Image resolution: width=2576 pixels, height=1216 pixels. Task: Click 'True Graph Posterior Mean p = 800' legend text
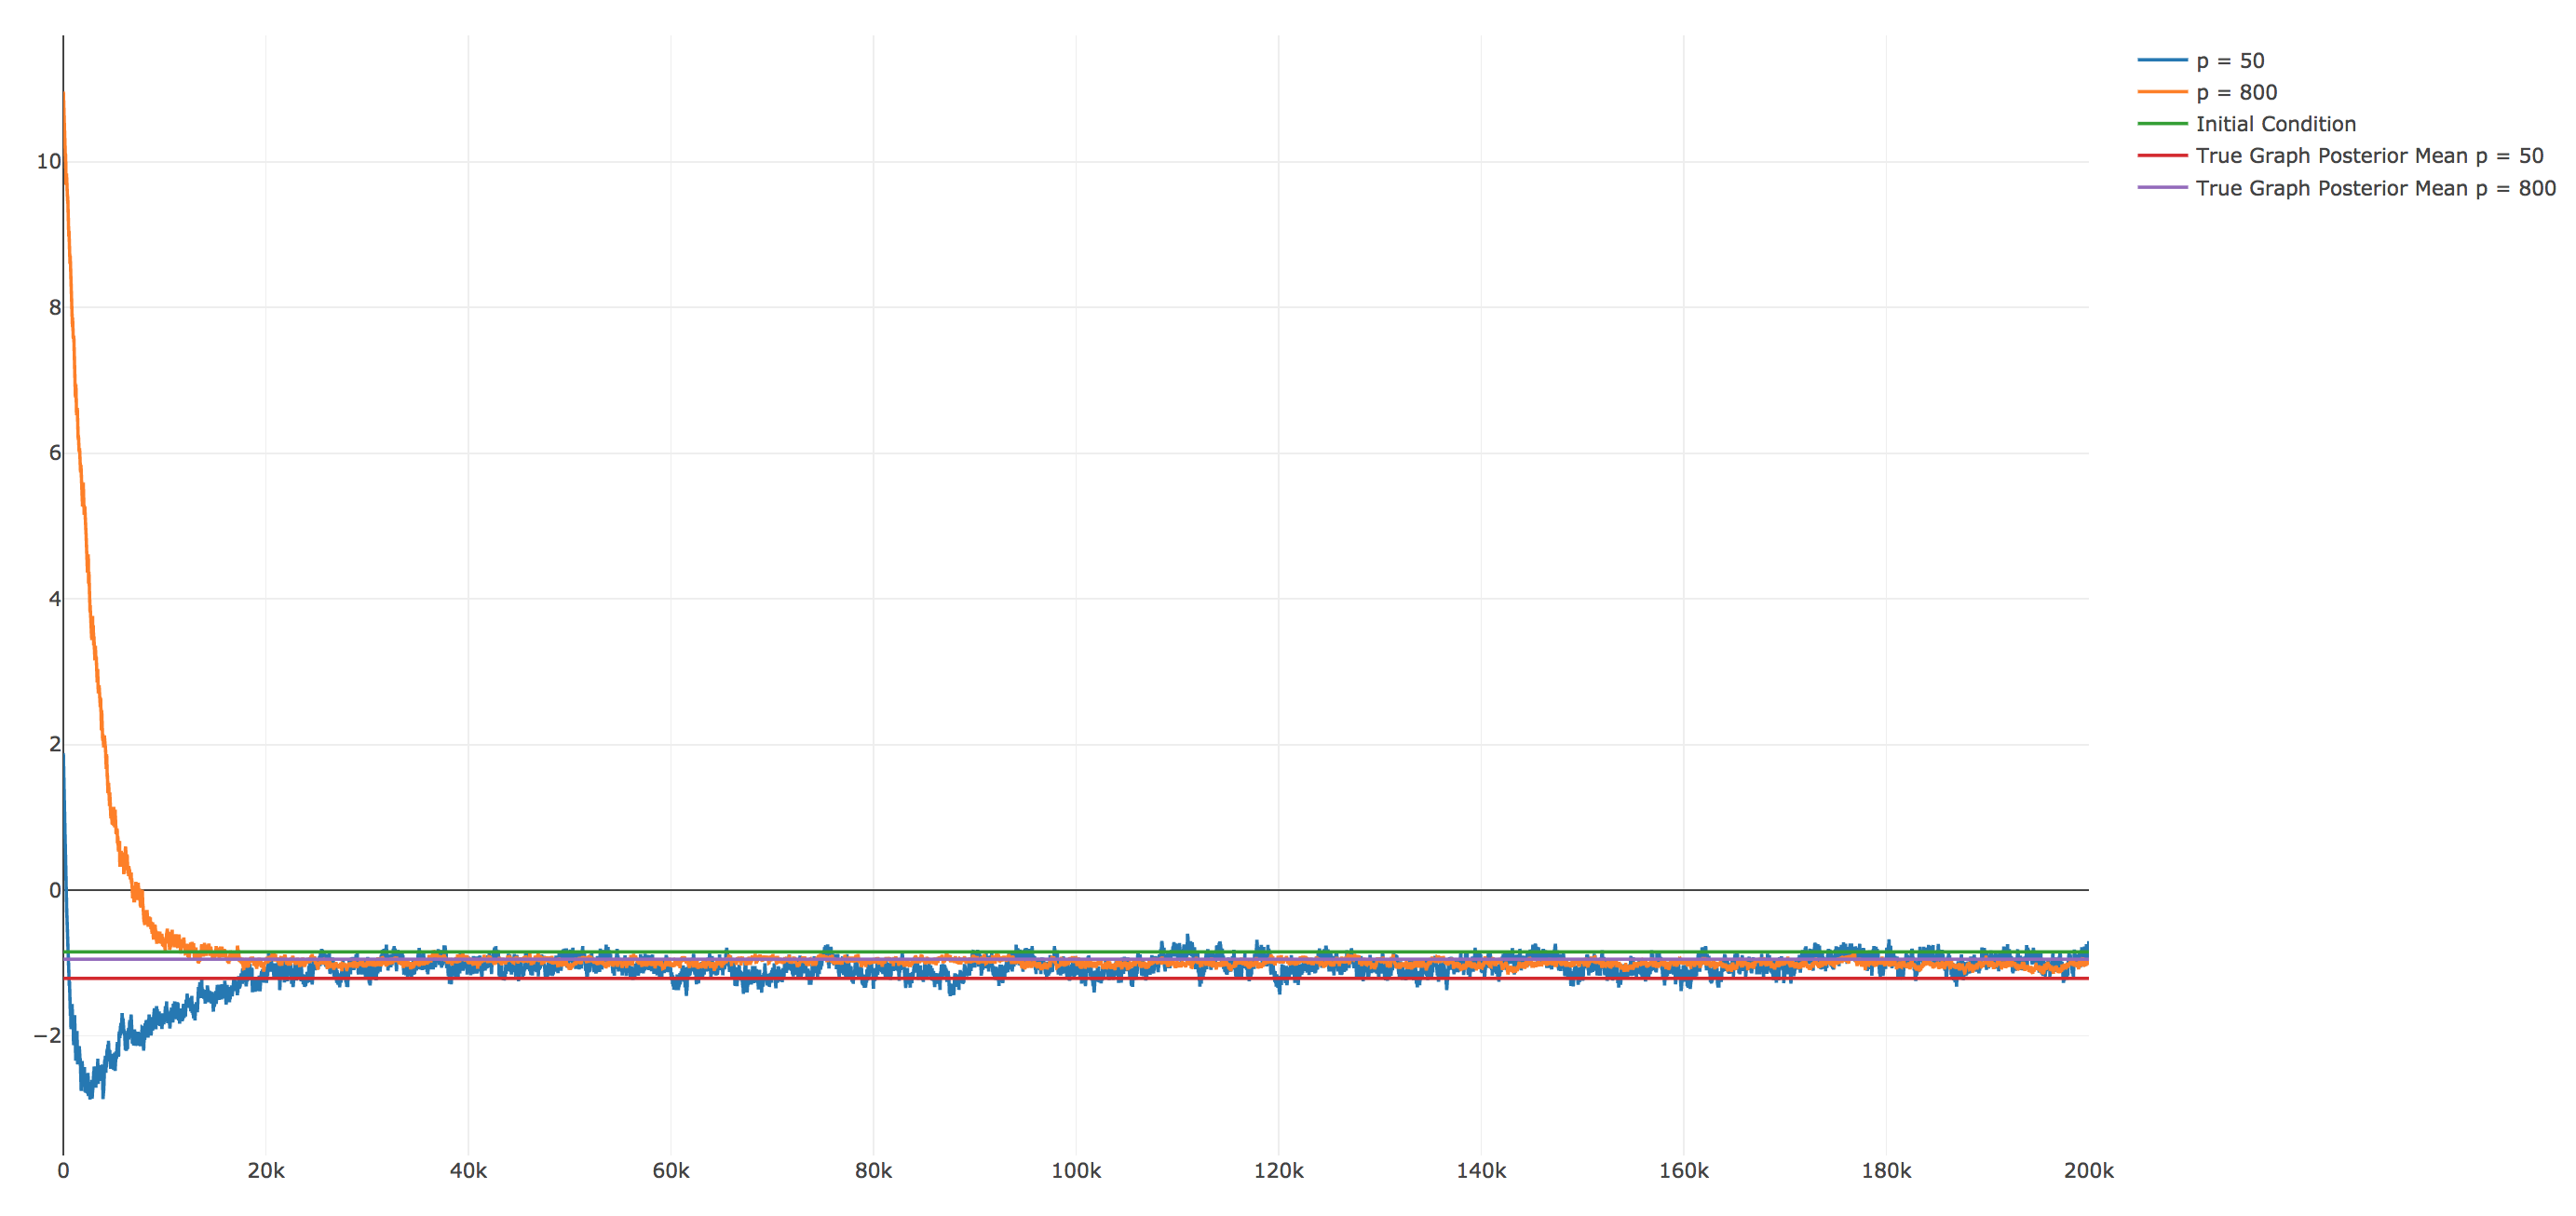(x=2375, y=188)
